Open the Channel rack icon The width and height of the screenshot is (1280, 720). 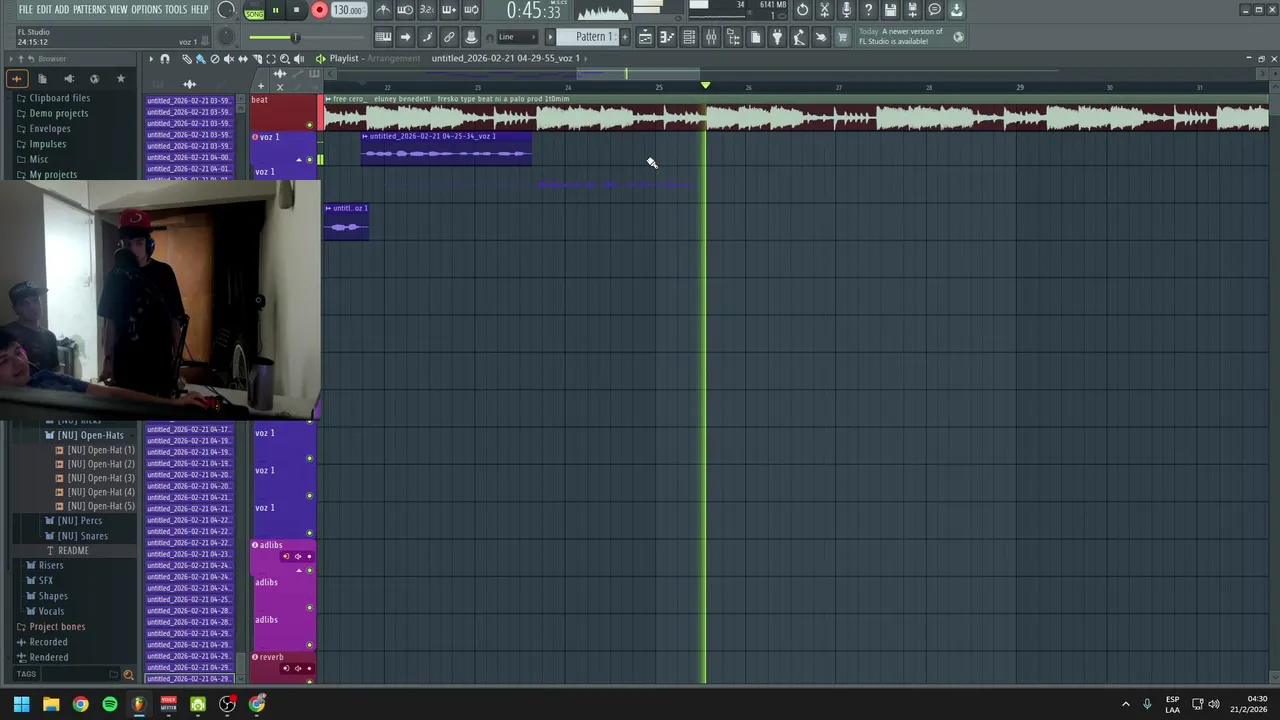click(689, 37)
